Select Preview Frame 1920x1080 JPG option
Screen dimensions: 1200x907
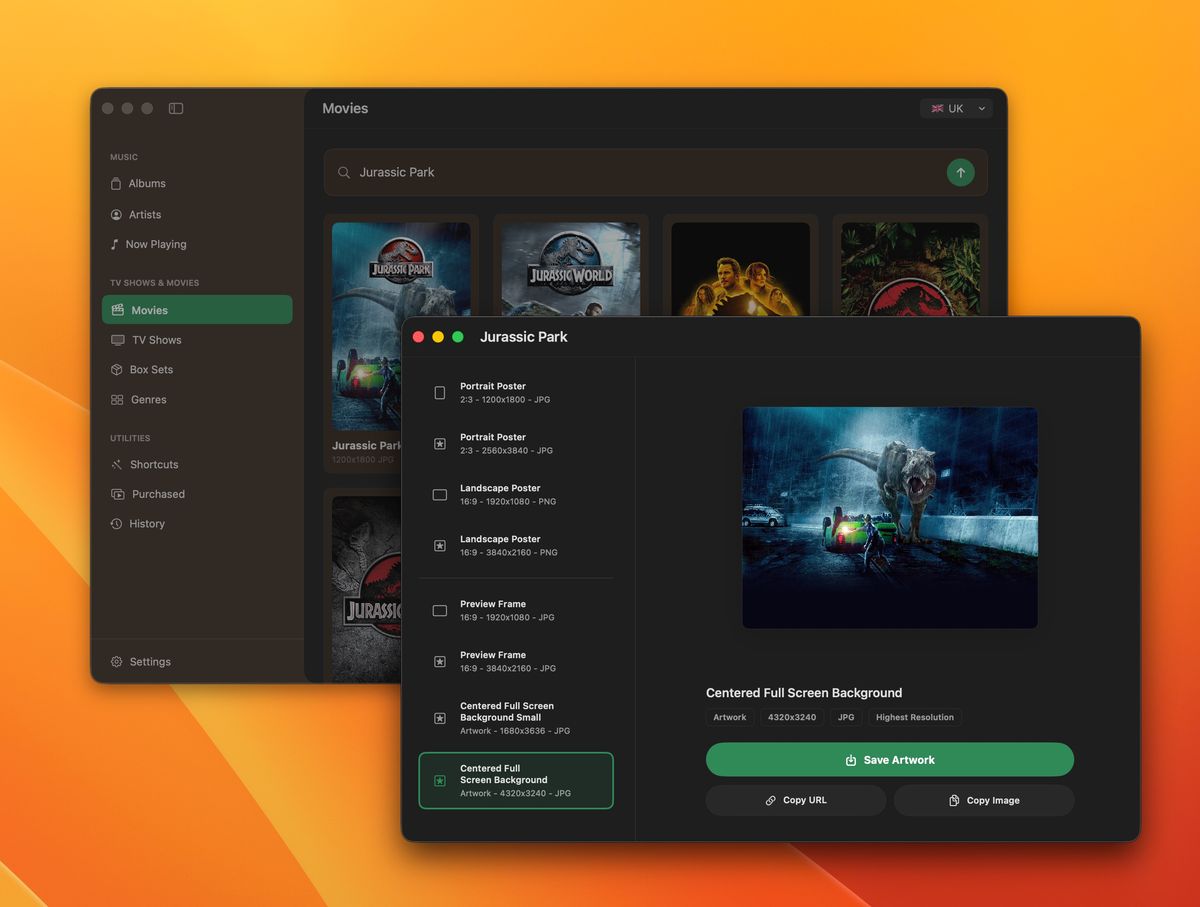pos(516,610)
